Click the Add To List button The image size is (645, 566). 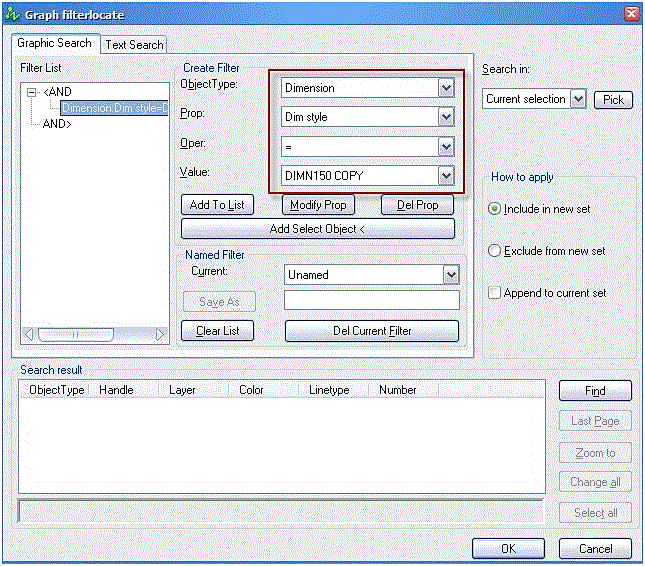(217, 205)
